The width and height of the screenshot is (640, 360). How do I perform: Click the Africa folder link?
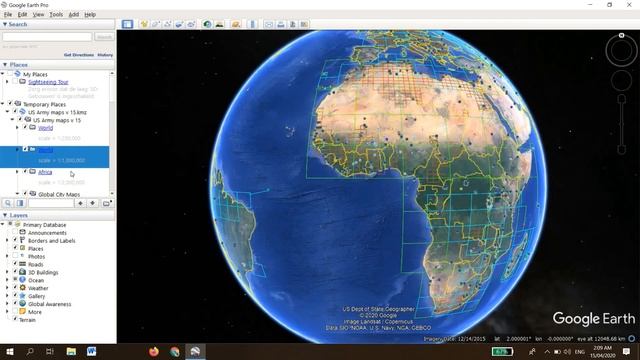pos(45,172)
